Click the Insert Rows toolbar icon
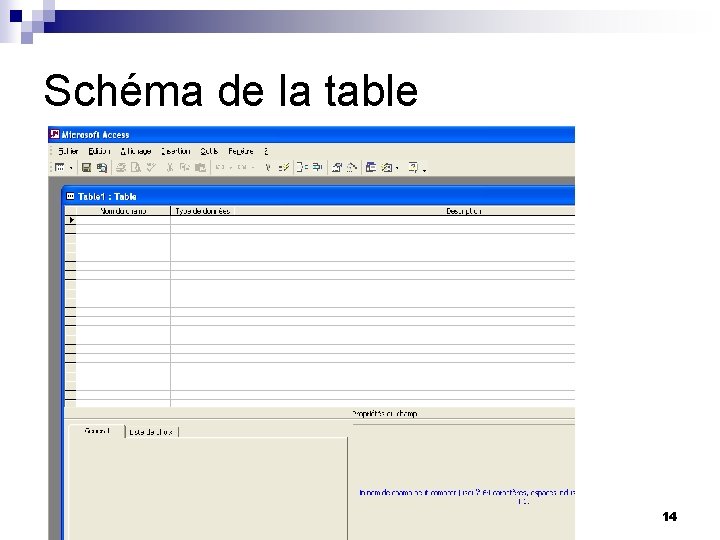The width and height of the screenshot is (720, 540). [x=302, y=168]
